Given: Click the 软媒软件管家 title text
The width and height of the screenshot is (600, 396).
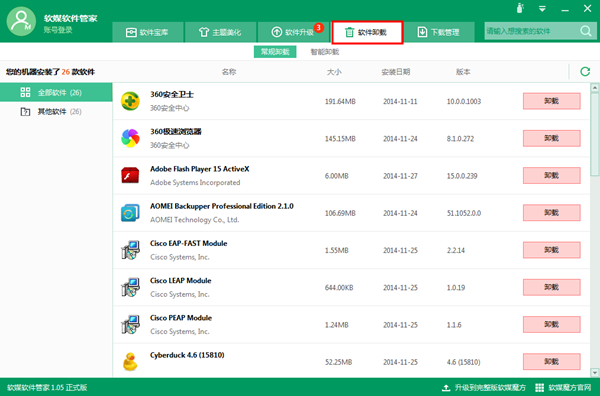Looking at the screenshot, I should point(70,18).
